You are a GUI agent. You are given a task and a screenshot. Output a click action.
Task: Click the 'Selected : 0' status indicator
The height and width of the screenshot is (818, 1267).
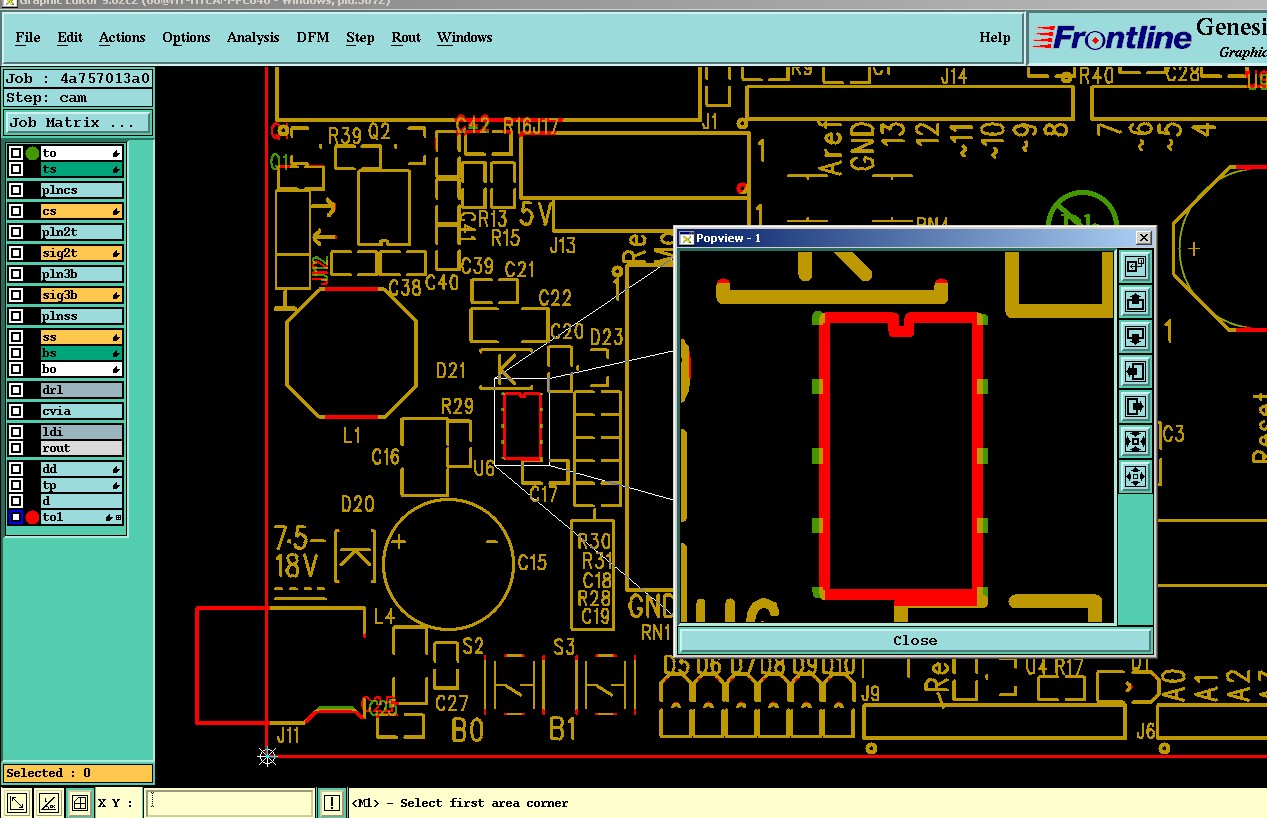78,773
